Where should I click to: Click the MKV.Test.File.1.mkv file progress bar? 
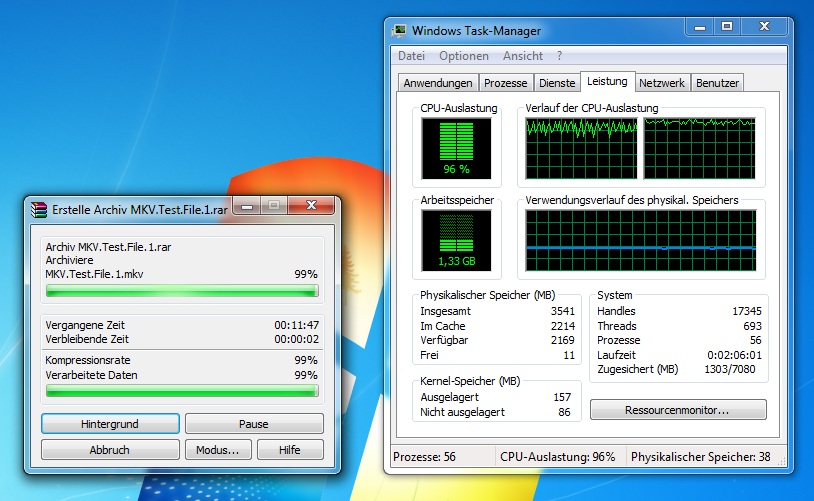click(182, 291)
